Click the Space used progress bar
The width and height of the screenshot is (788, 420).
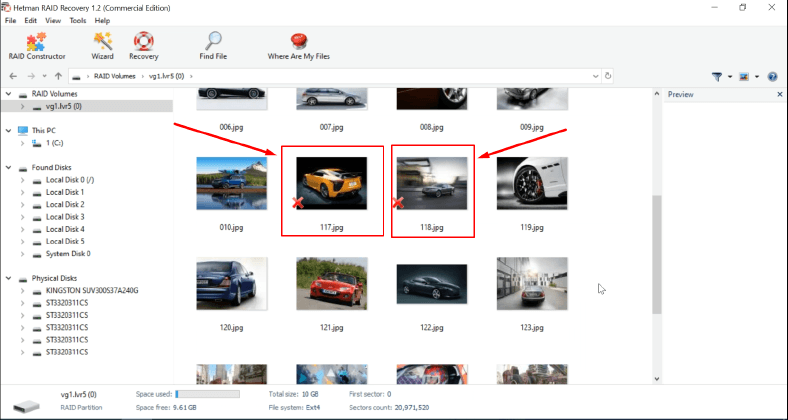[208, 394]
